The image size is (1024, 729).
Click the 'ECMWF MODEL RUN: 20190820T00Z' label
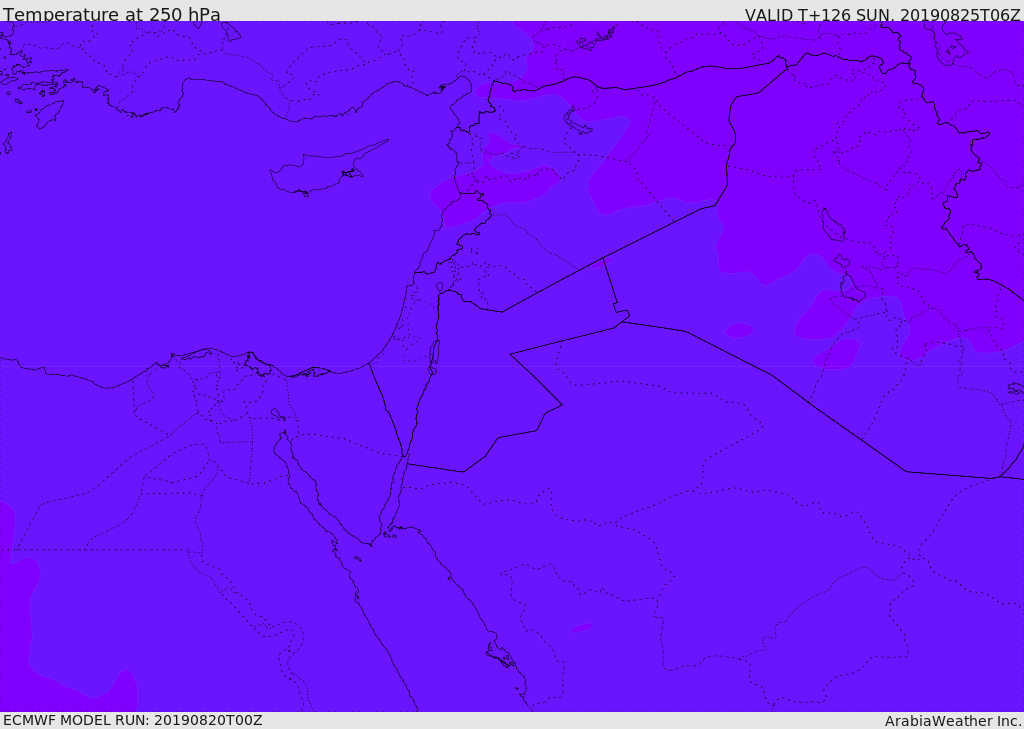coord(133,720)
